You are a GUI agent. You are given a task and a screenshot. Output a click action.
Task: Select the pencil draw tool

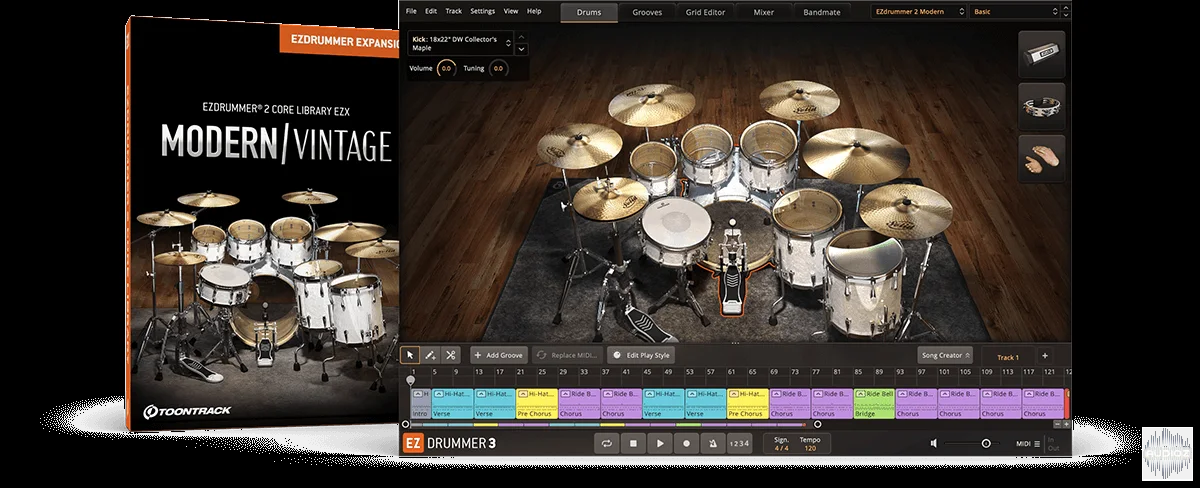pos(430,355)
